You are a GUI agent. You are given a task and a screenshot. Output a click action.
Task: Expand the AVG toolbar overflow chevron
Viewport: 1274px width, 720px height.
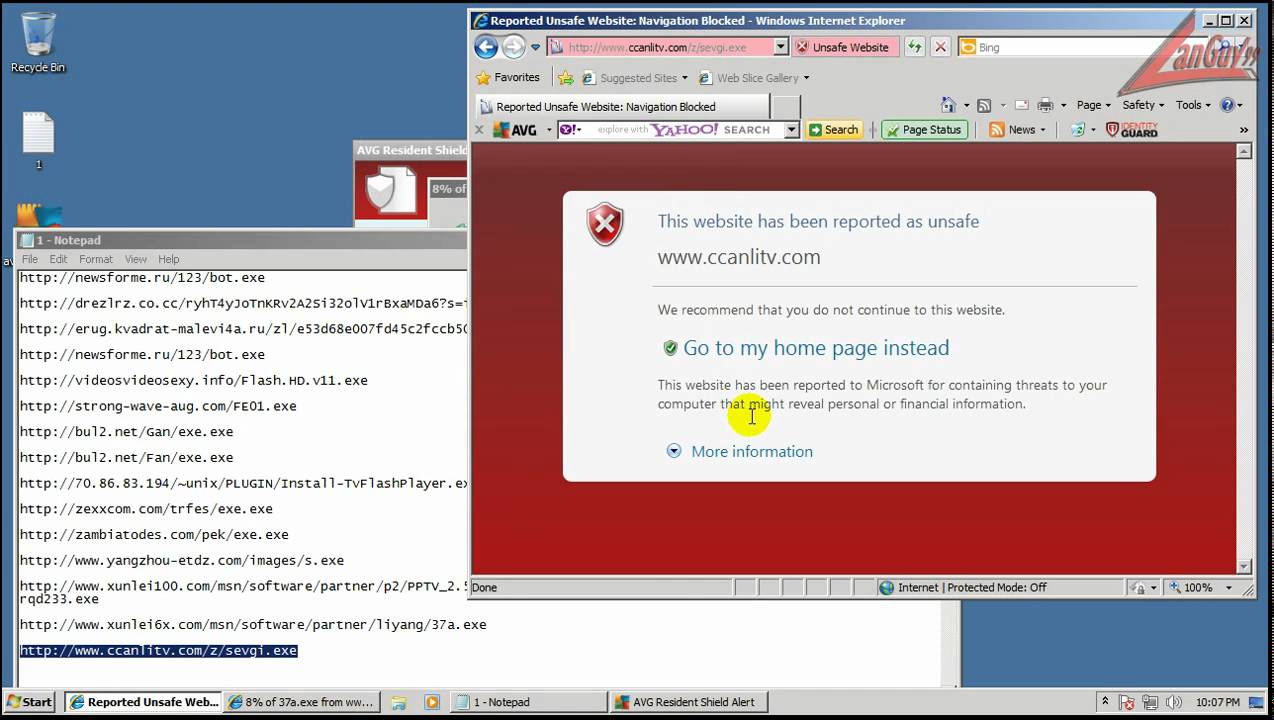pos(1244,130)
